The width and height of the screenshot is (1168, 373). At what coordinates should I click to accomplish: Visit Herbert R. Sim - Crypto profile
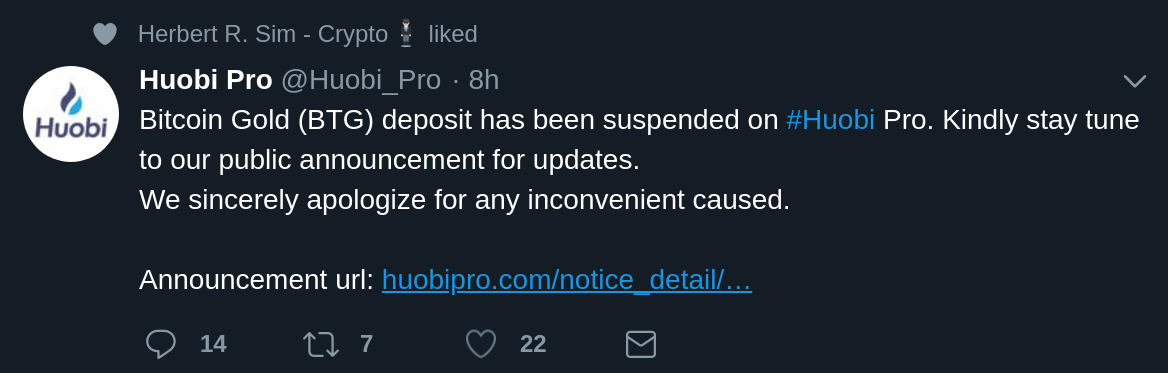[263, 34]
